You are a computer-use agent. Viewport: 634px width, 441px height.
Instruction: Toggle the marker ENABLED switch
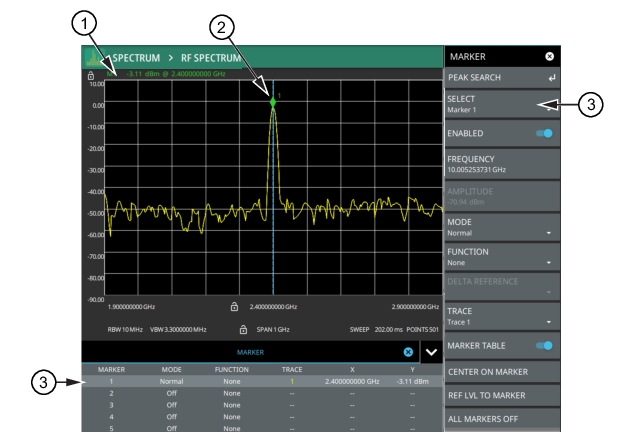(x=543, y=132)
